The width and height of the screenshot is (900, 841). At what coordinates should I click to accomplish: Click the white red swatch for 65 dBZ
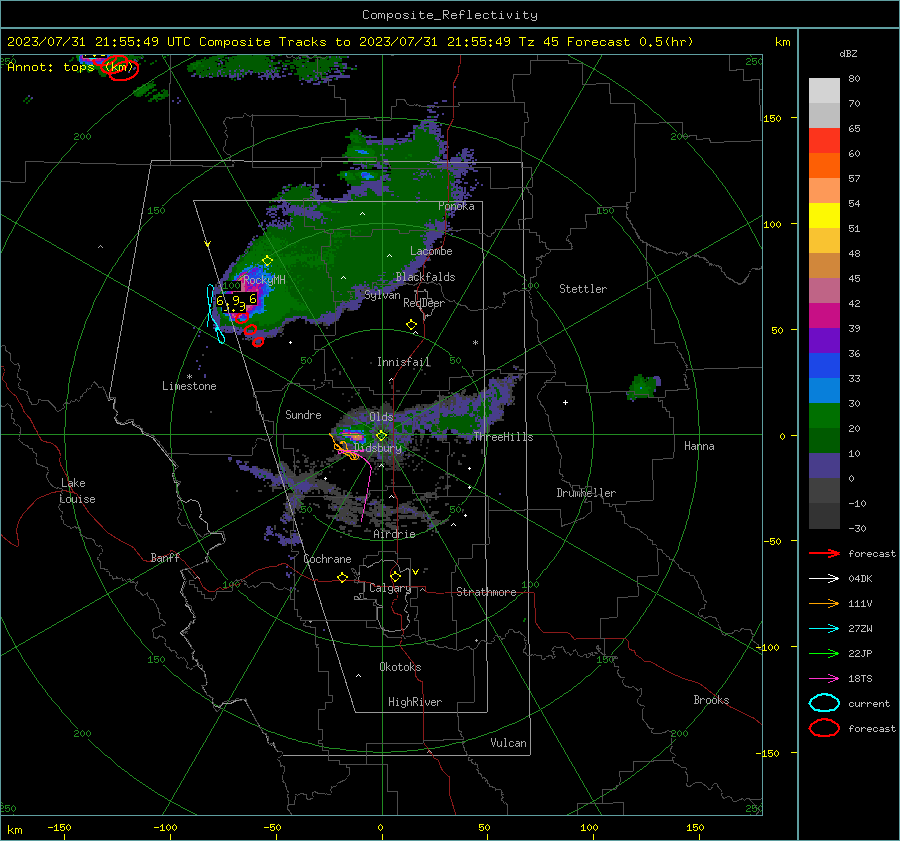point(824,140)
